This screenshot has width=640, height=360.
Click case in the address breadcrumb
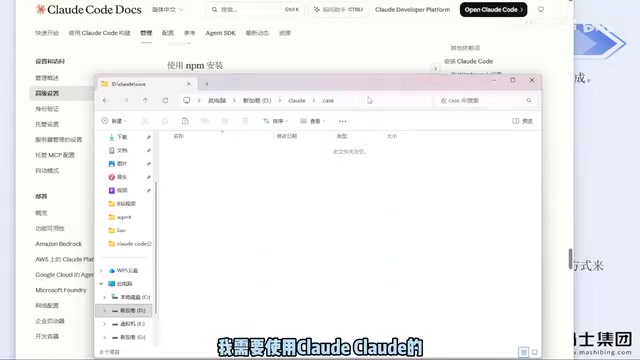(x=328, y=100)
